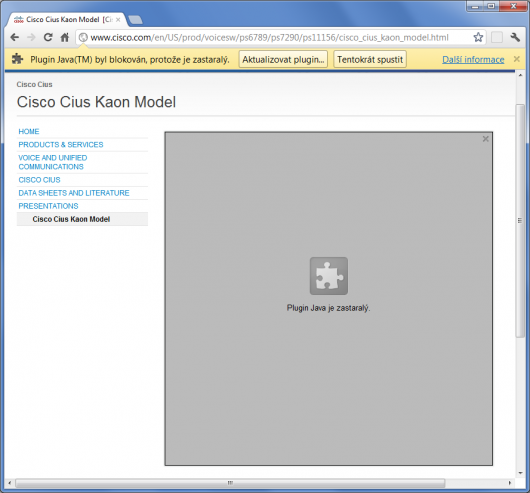Click the Aktualizovat plugin button
530x493 pixels.
pyautogui.click(x=283, y=59)
